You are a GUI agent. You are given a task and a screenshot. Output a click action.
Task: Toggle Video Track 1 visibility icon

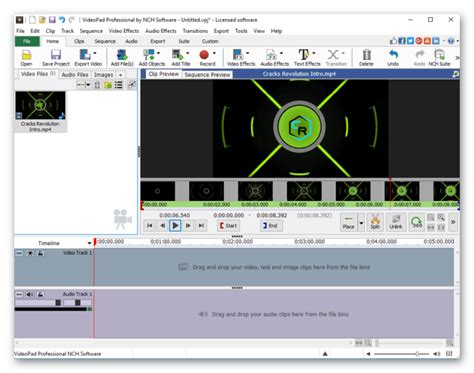(30, 253)
